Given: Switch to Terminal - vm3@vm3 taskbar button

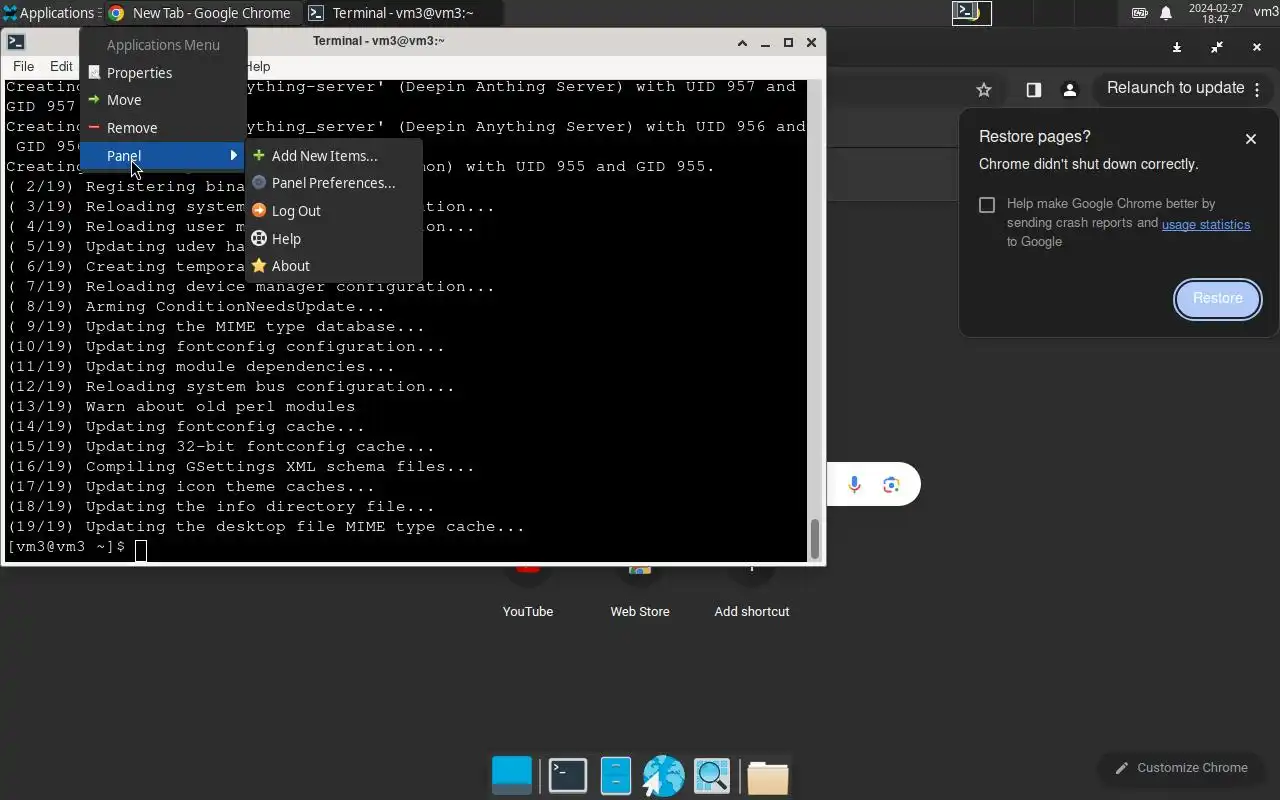Looking at the screenshot, I should pyautogui.click(x=402, y=13).
